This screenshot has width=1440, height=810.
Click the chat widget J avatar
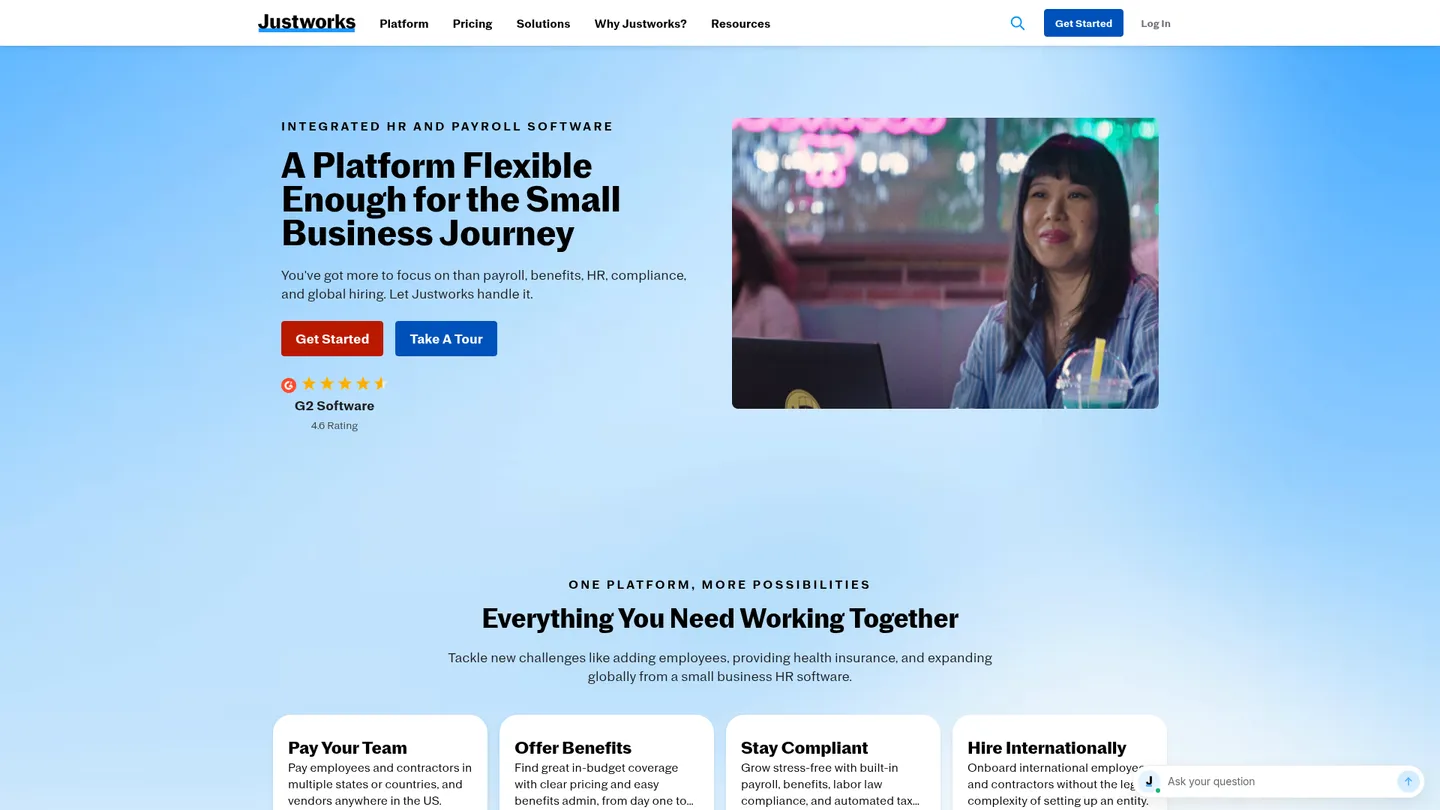1149,781
